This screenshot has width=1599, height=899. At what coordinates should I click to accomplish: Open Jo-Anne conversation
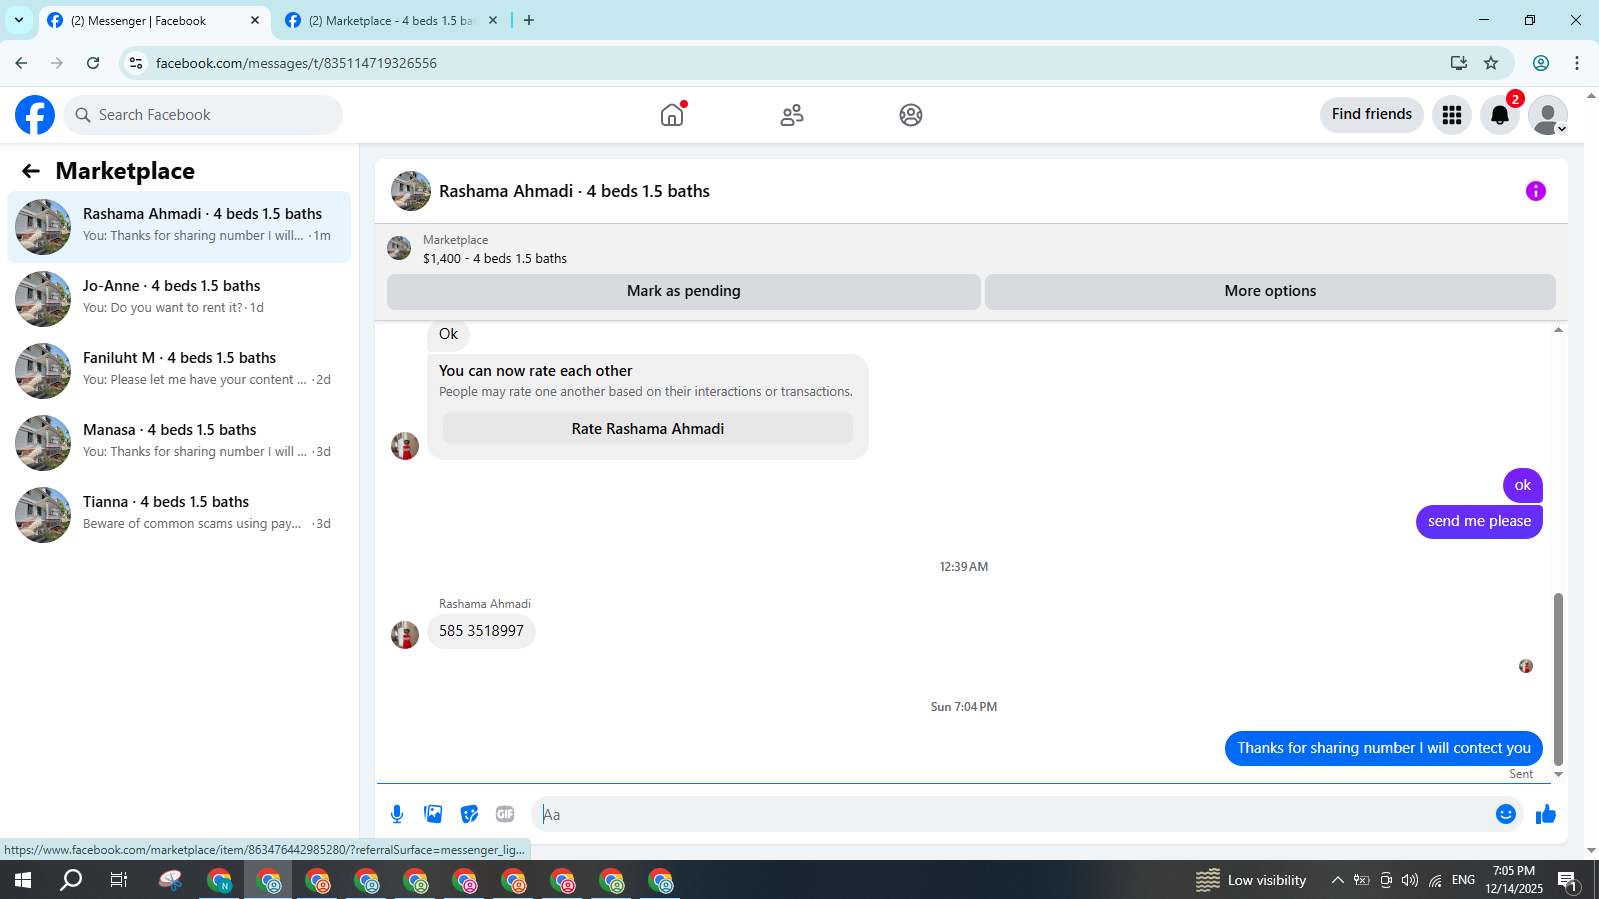179,299
